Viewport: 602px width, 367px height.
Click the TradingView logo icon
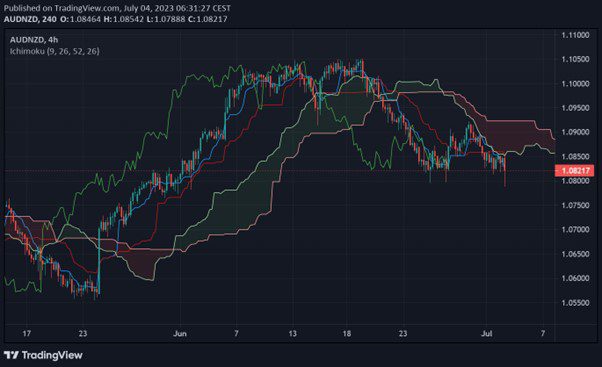[11, 355]
